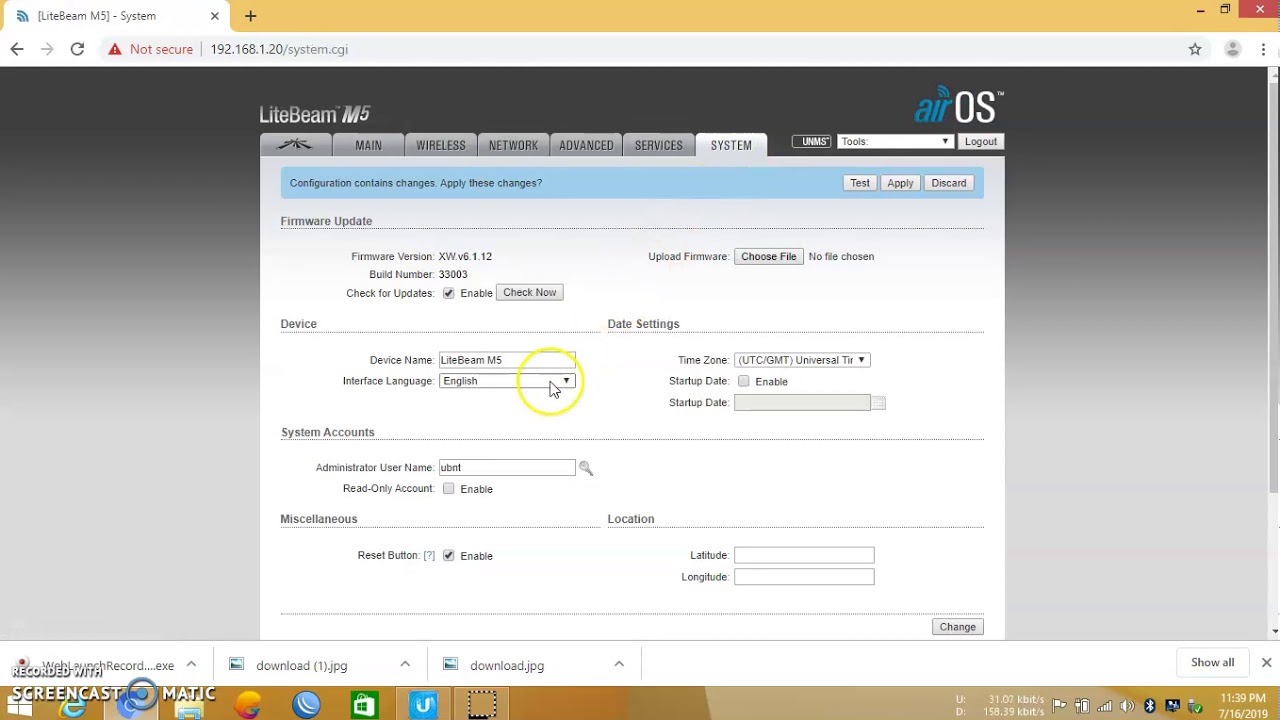The height and width of the screenshot is (720, 1280).
Task: Toggle Check for Updates Enable checkbox
Action: coord(448,293)
